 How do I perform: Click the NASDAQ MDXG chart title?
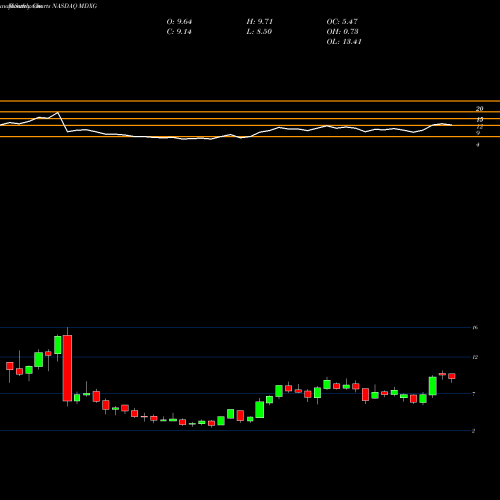coord(75,6)
